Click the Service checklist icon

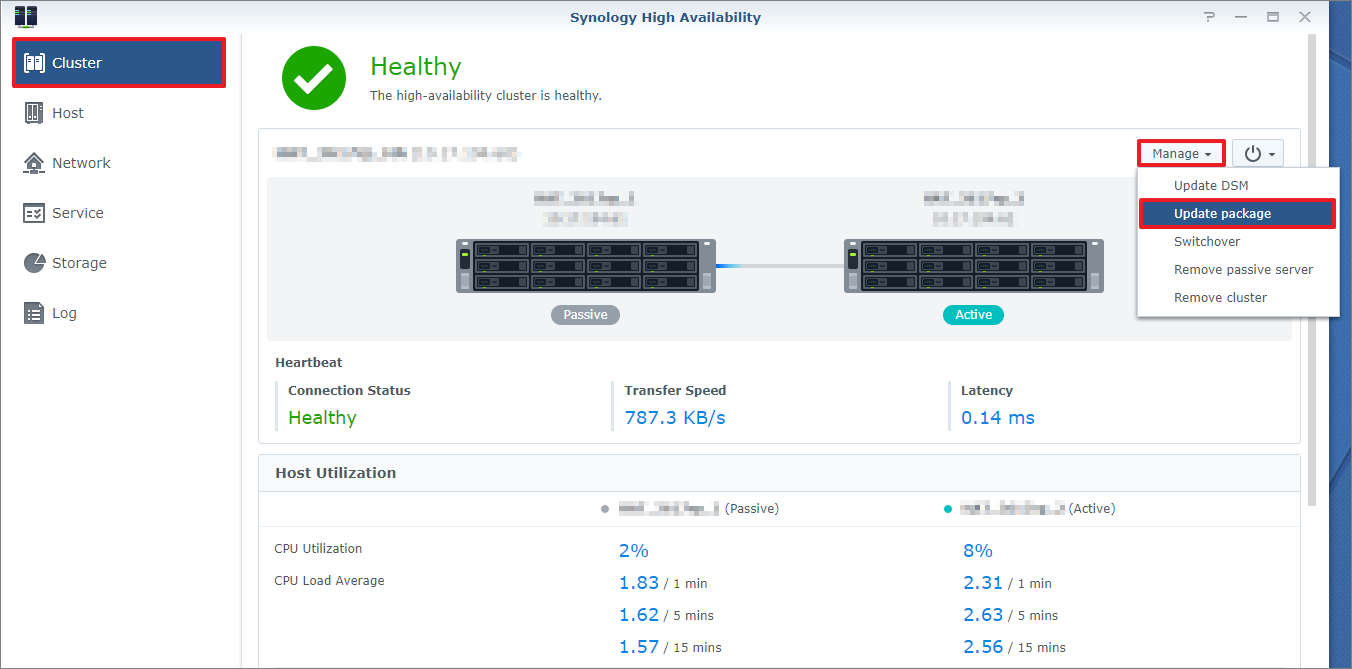tap(35, 213)
